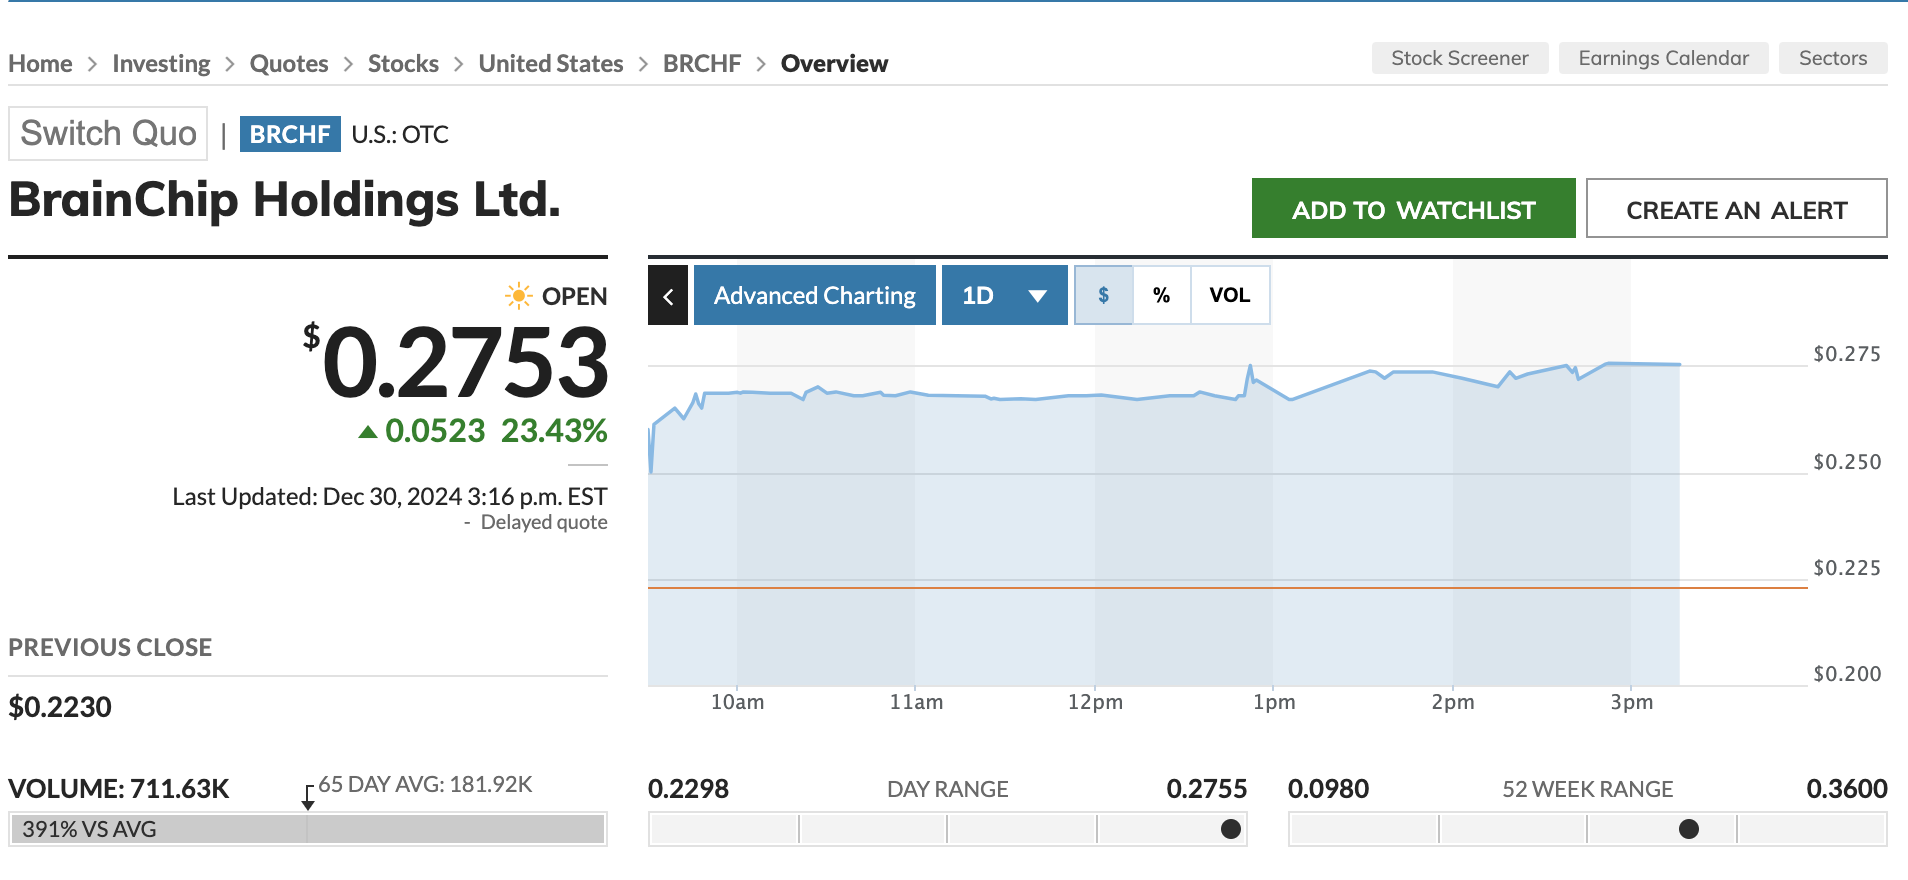Image resolution: width=1908 pixels, height=880 pixels.
Task: Click the BRCHF ticker symbol badge
Action: click(x=290, y=134)
